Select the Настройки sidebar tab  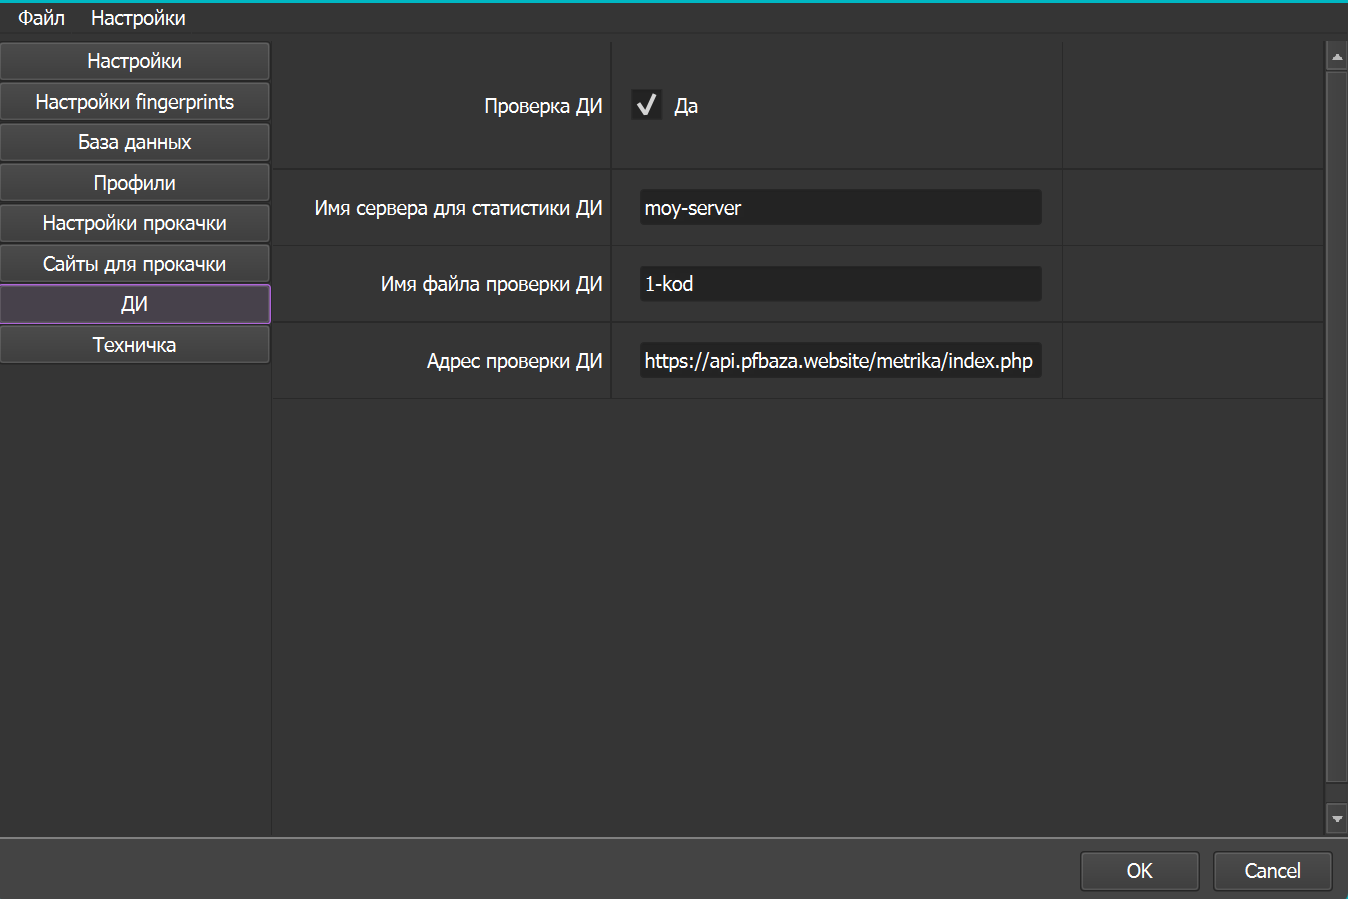click(x=135, y=61)
